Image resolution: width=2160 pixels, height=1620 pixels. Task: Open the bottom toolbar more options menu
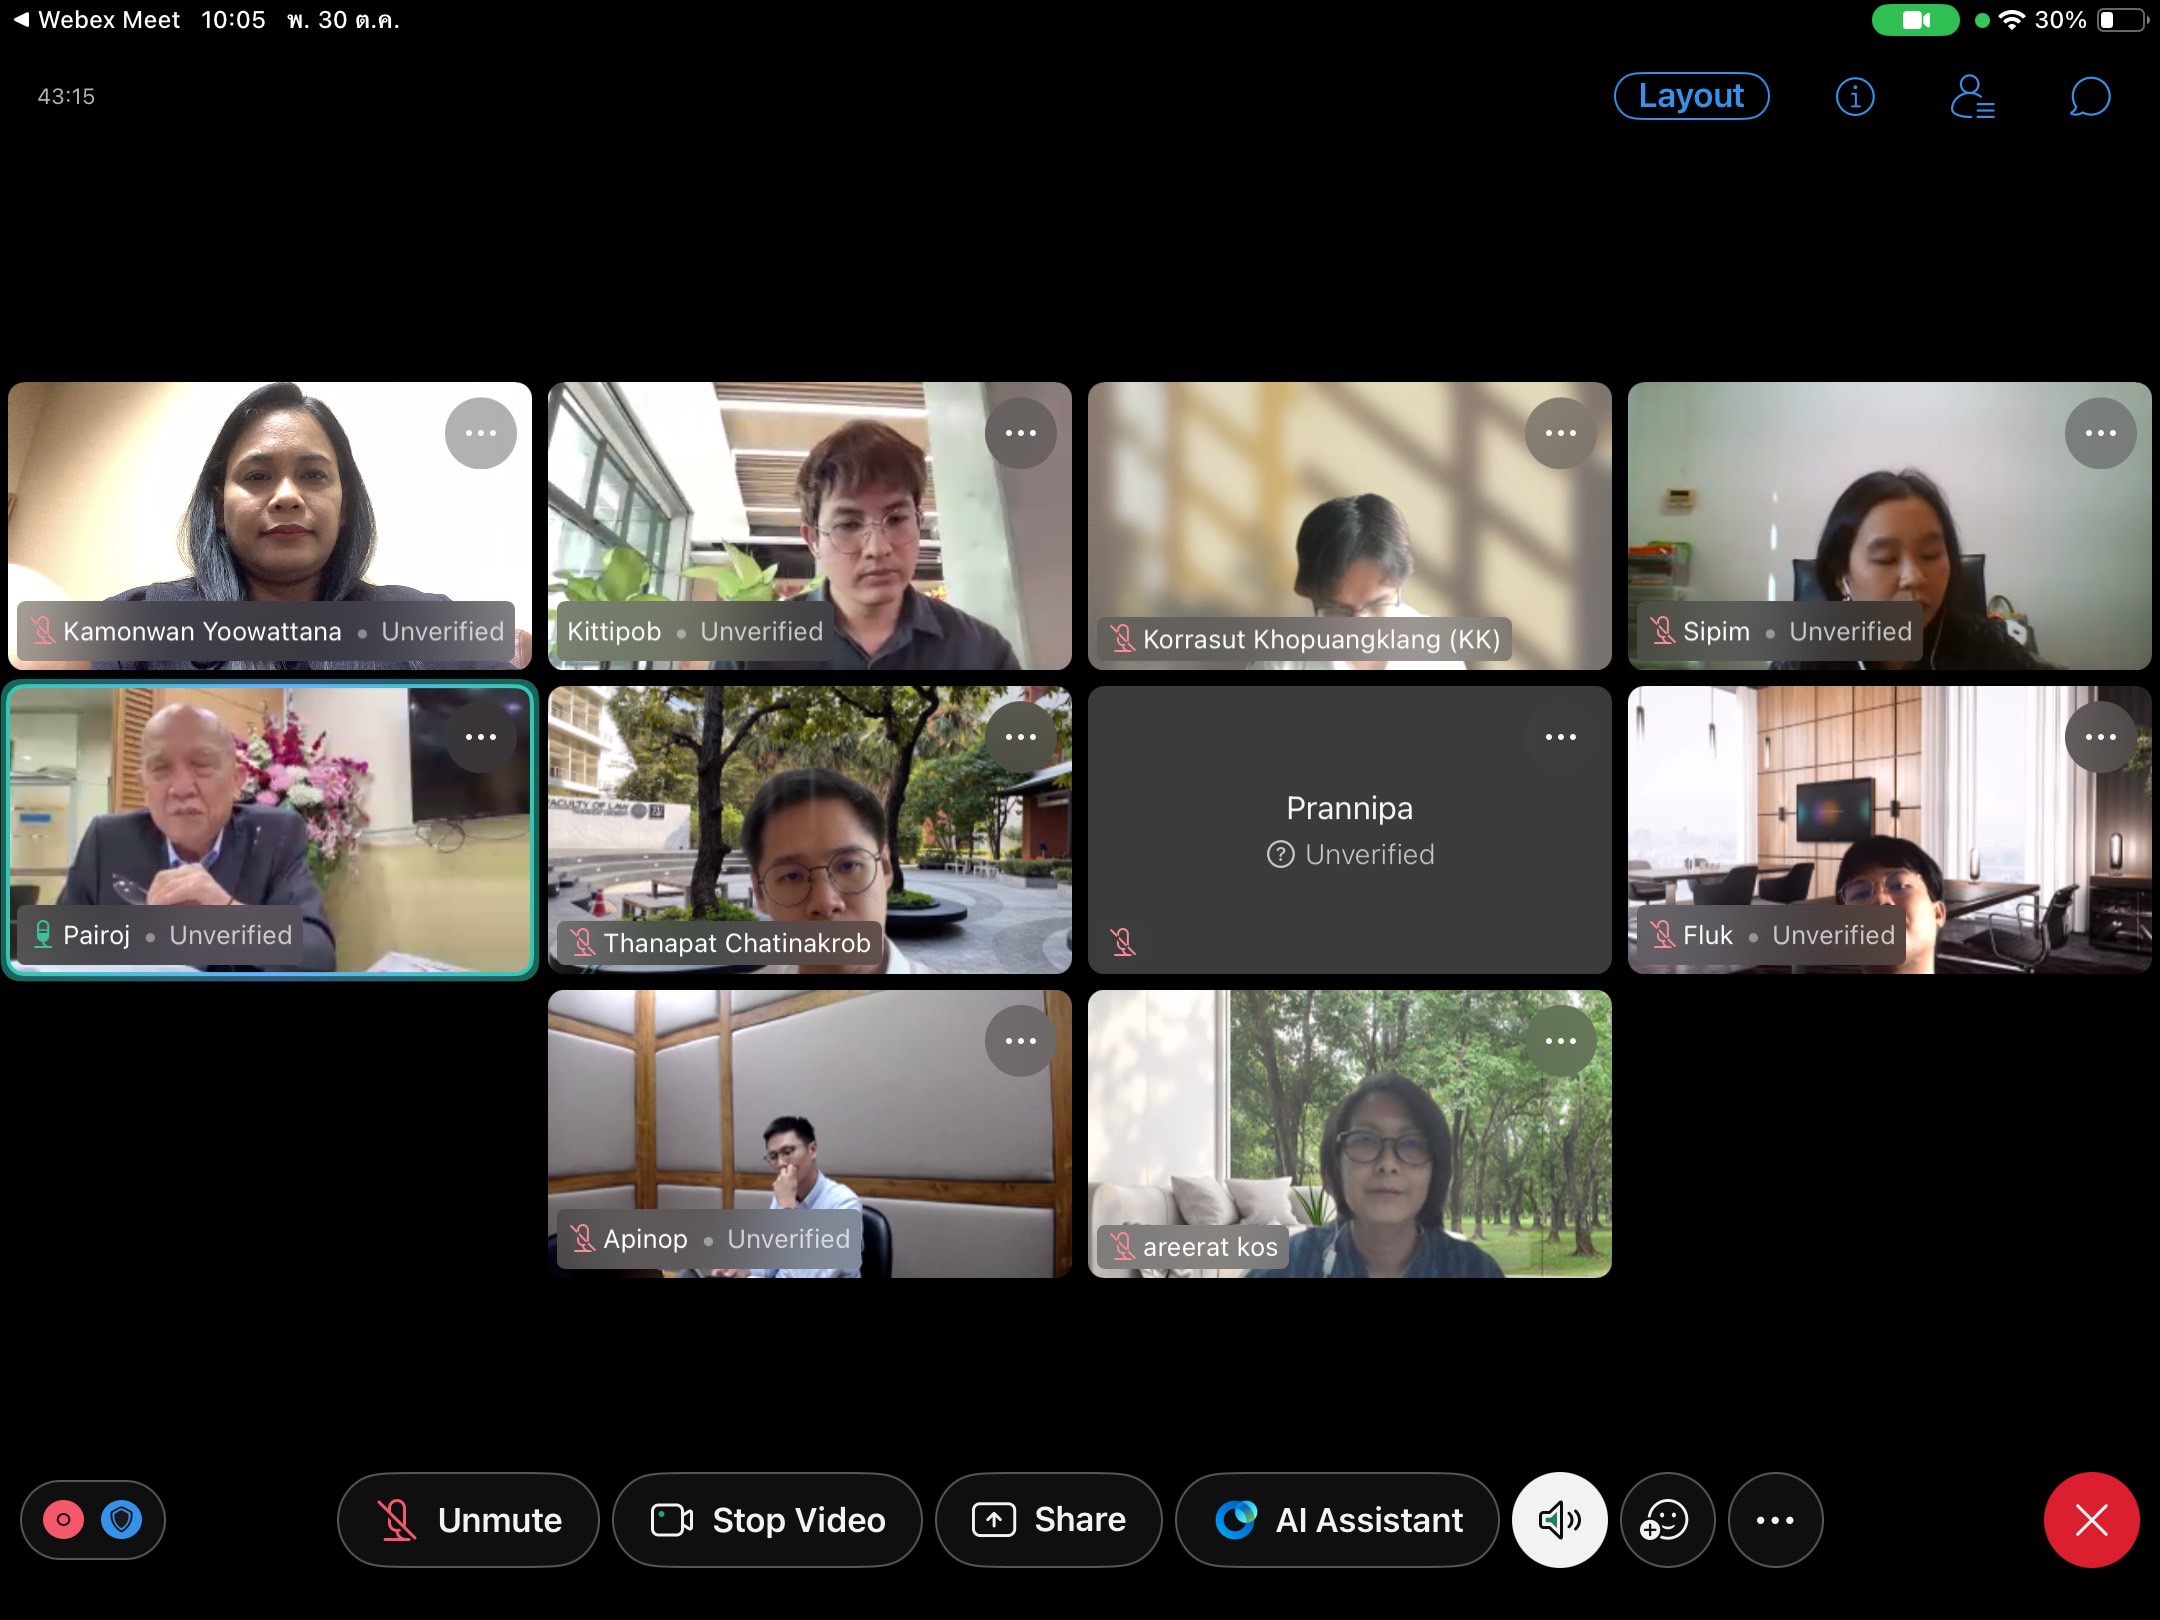(x=1775, y=1520)
